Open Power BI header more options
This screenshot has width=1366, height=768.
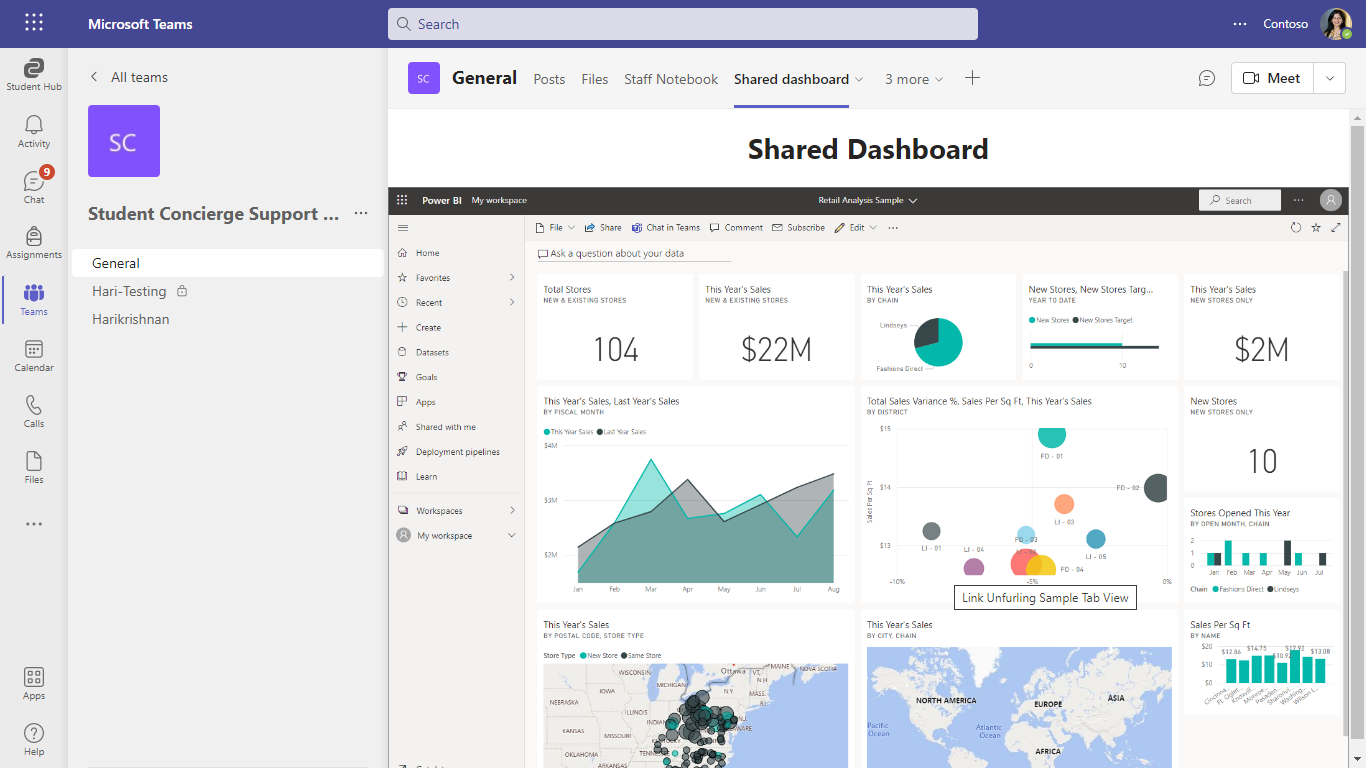click(1298, 200)
